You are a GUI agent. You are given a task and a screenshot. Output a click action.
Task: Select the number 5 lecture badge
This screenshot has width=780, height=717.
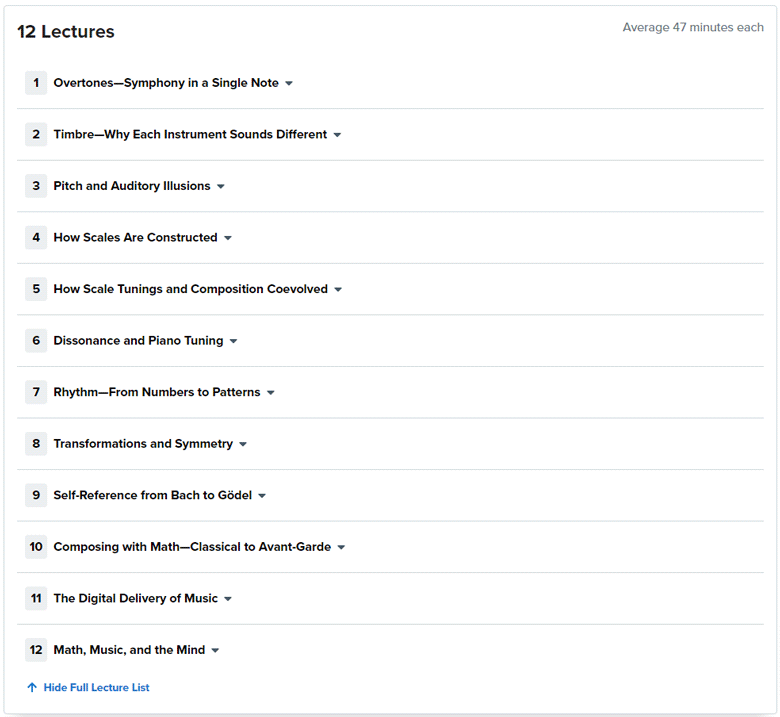[x=36, y=289]
